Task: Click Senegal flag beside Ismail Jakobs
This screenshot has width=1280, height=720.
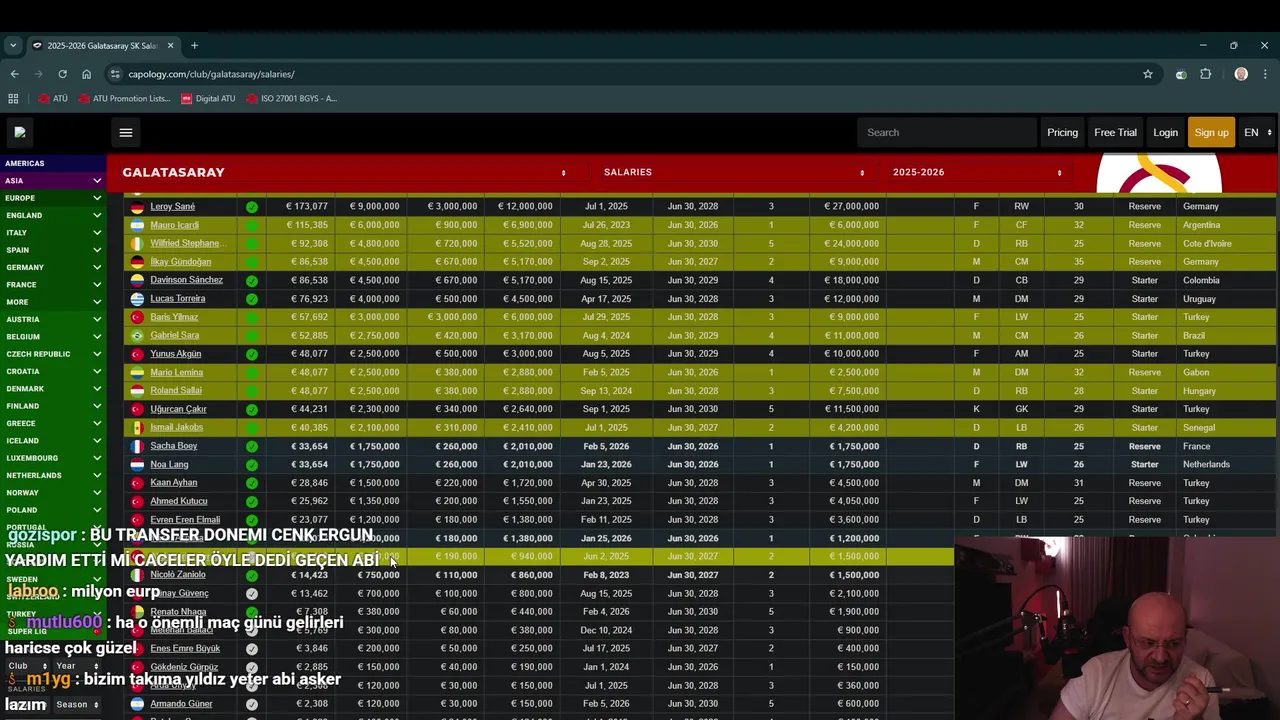Action: point(137,428)
